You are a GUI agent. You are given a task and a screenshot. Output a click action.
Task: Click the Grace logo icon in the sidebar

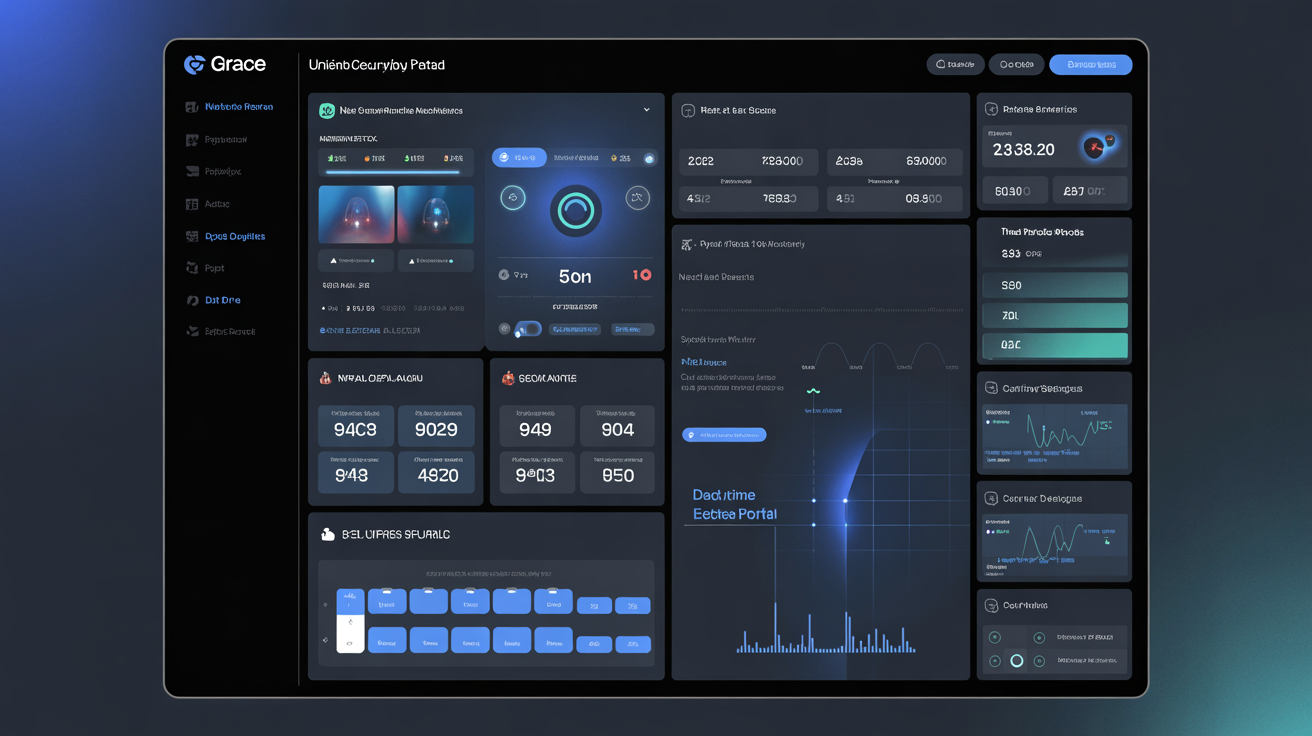[x=192, y=64]
